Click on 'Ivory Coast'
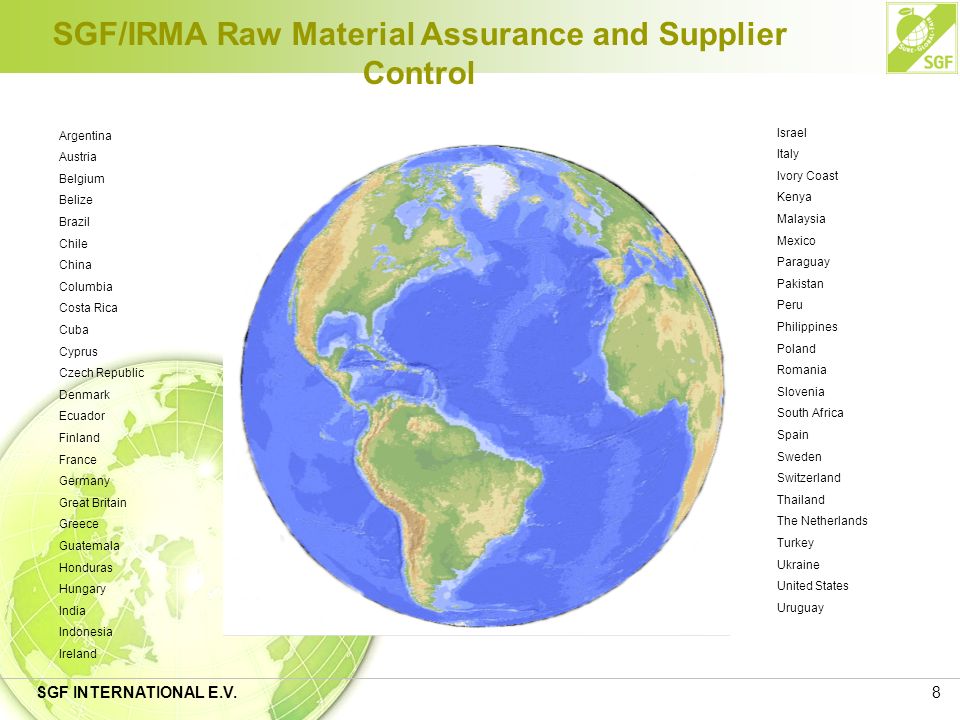This screenshot has width=960, height=720. (x=808, y=176)
